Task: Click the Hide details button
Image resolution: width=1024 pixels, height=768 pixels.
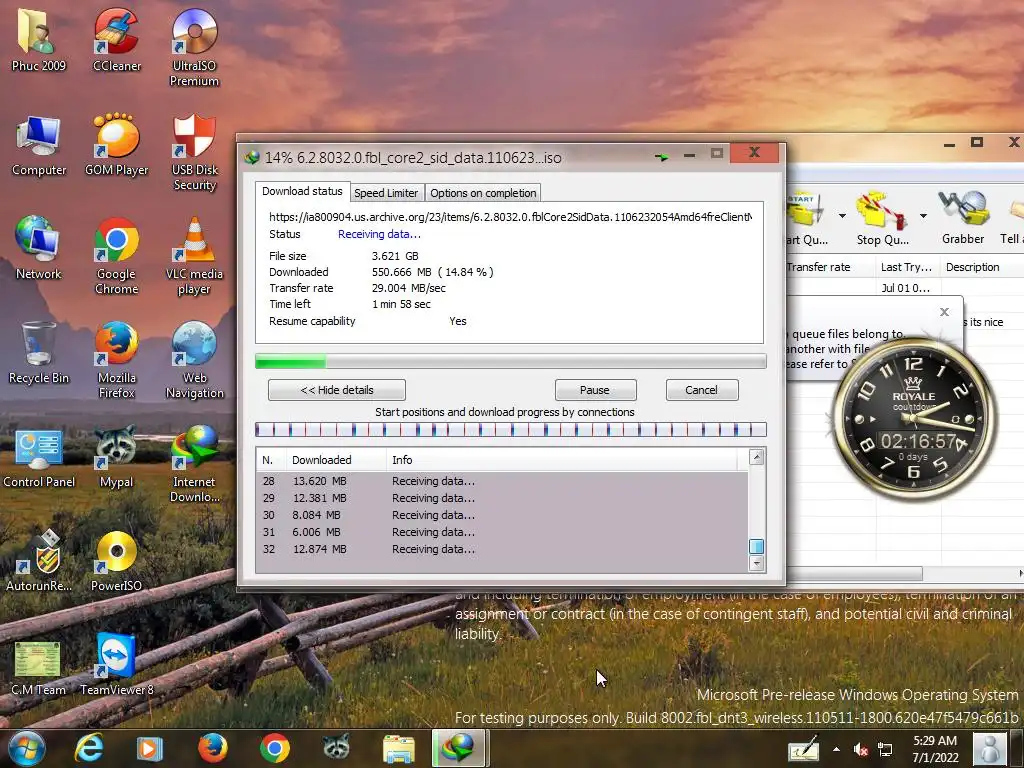Action: [337, 390]
